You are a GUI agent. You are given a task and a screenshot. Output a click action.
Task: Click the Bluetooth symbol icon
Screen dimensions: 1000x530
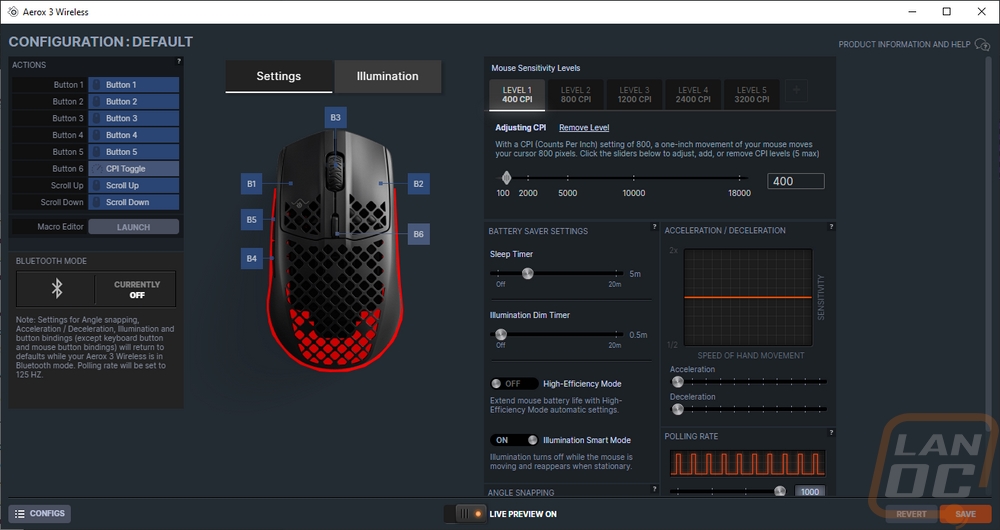coord(57,288)
